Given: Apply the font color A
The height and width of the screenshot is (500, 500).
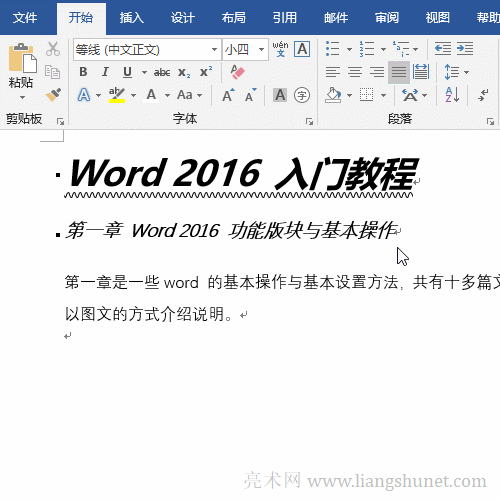Looking at the screenshot, I should click(x=151, y=95).
